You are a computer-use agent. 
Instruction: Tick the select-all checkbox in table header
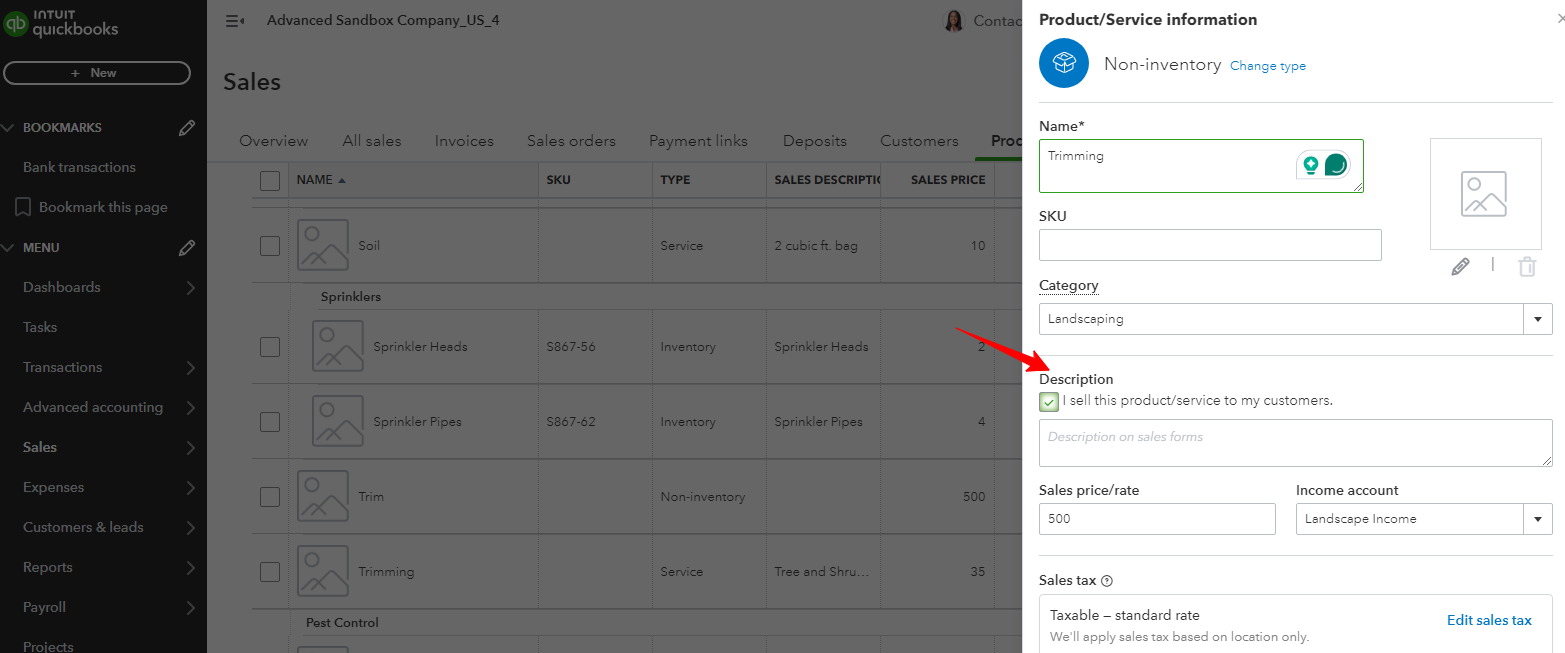(x=270, y=180)
